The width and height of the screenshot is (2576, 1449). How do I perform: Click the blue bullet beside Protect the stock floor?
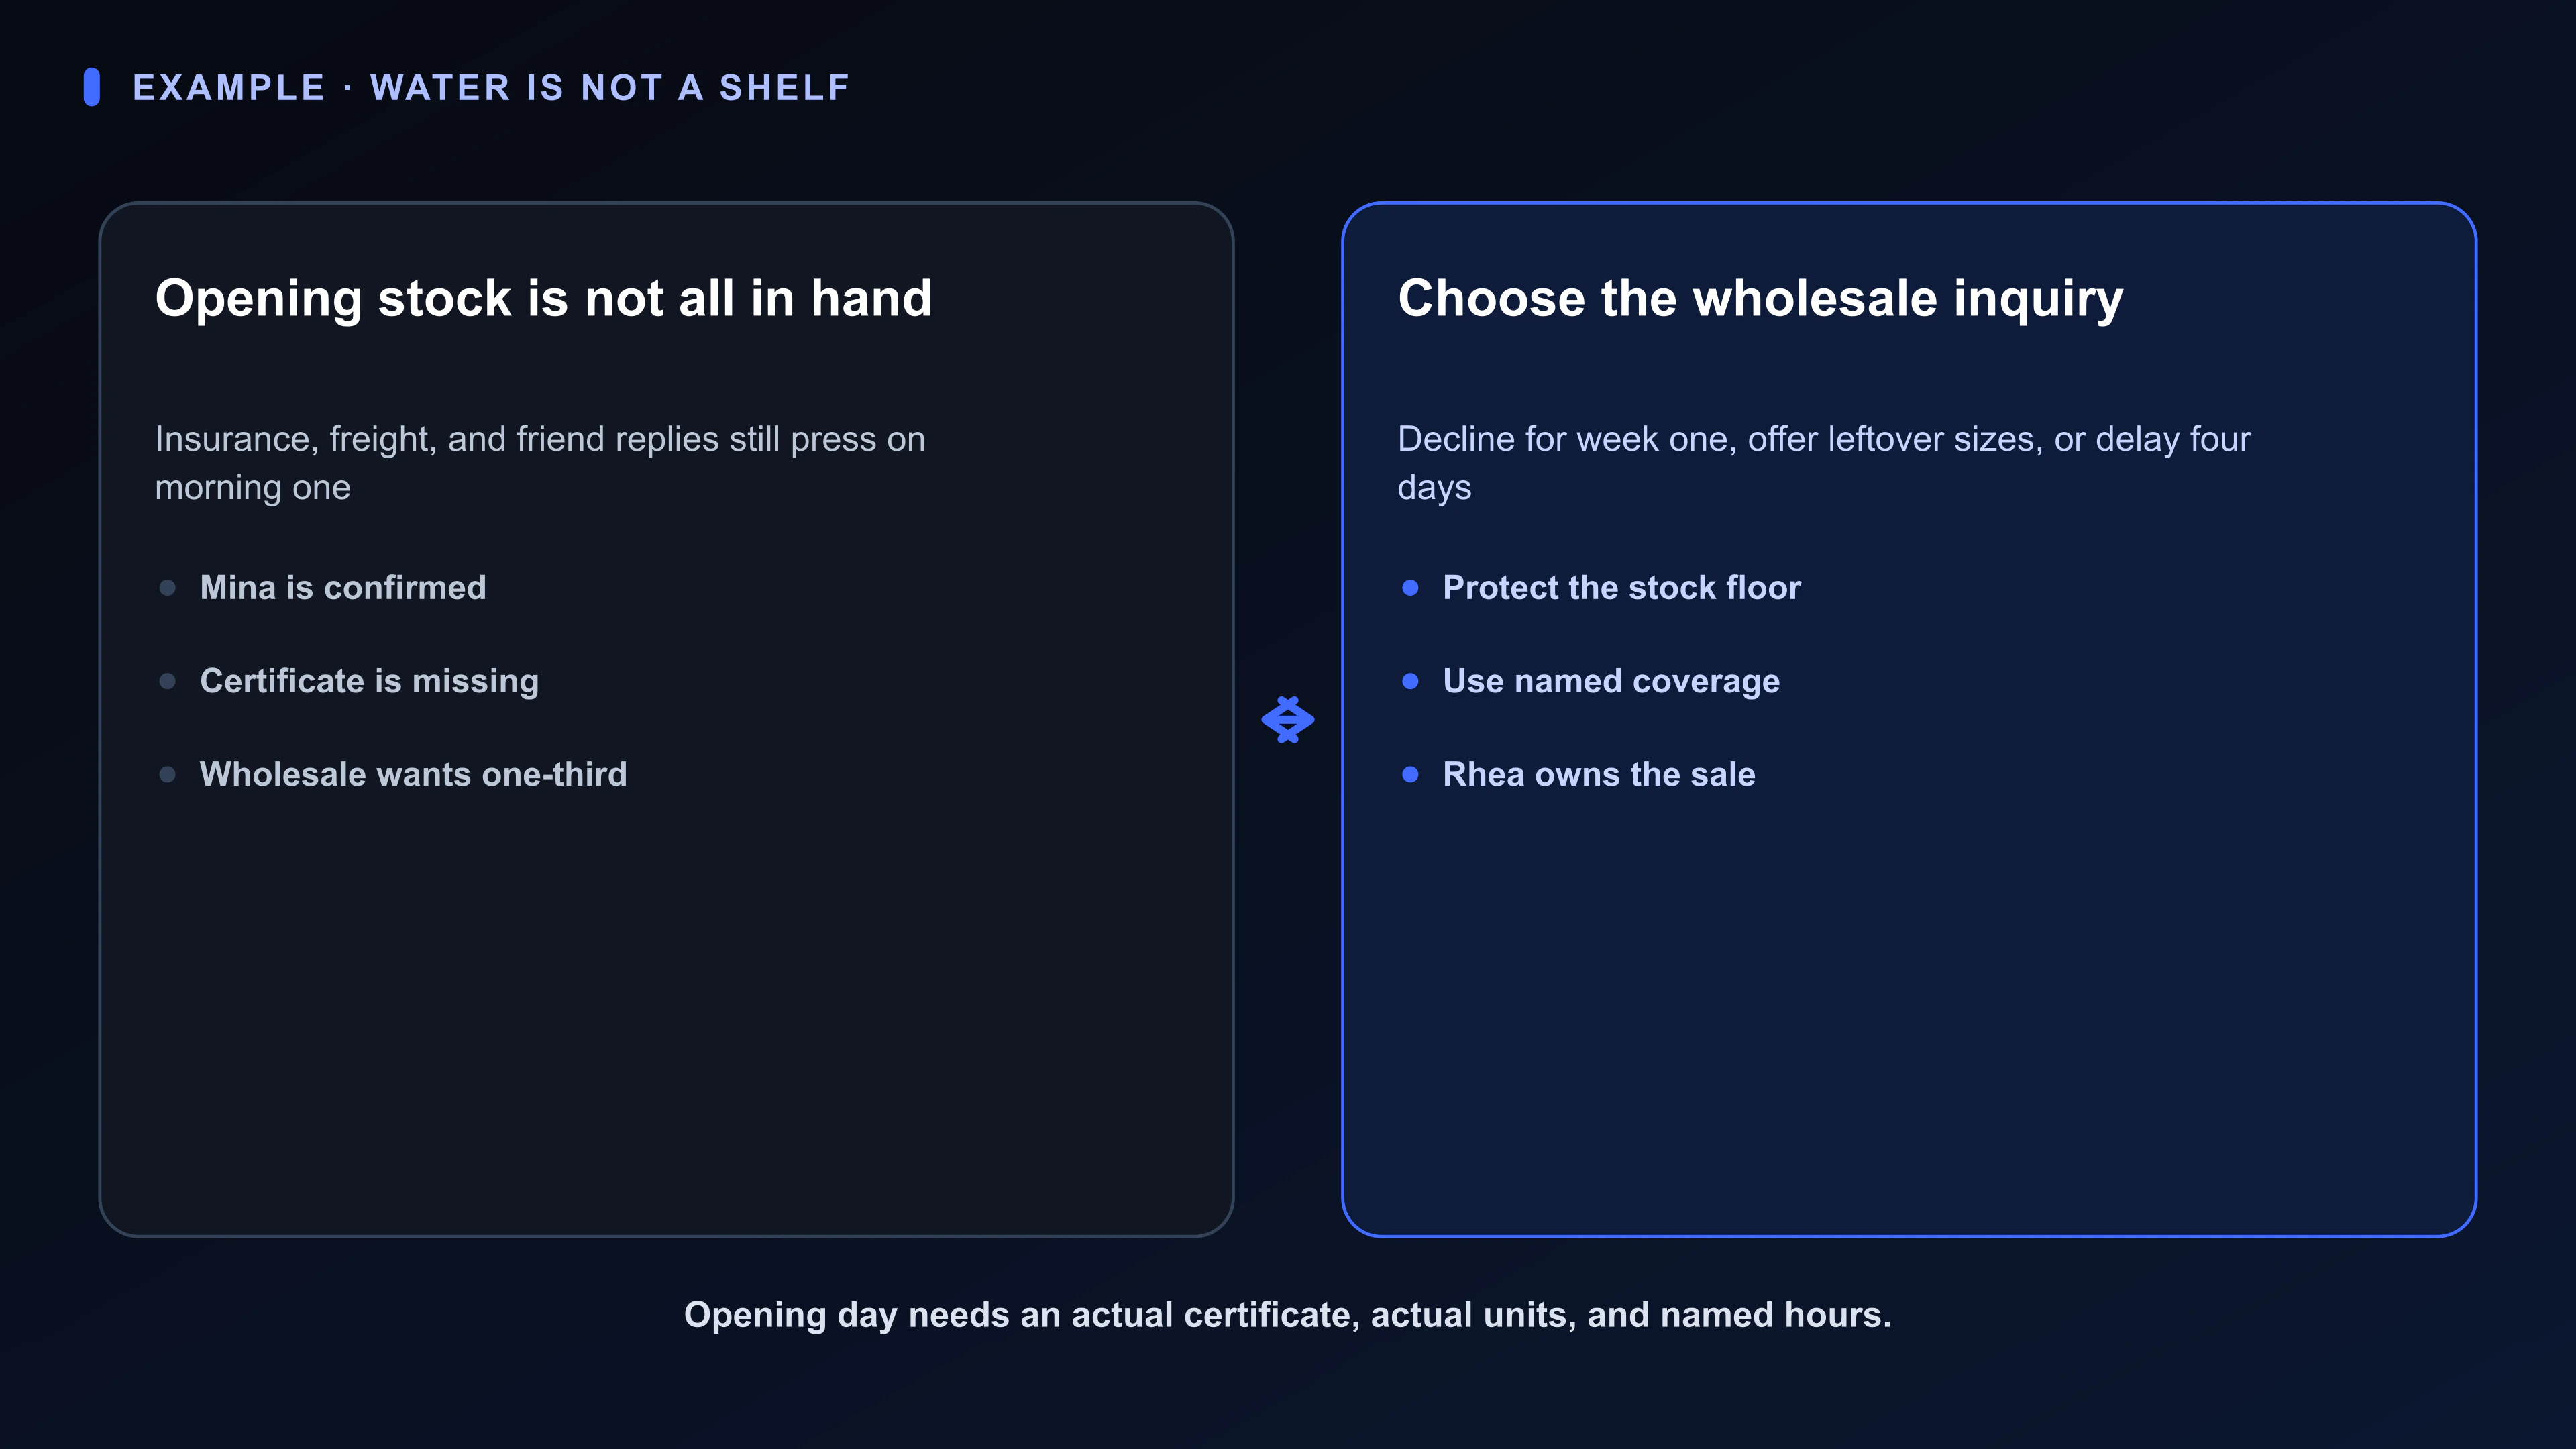[x=1410, y=588]
